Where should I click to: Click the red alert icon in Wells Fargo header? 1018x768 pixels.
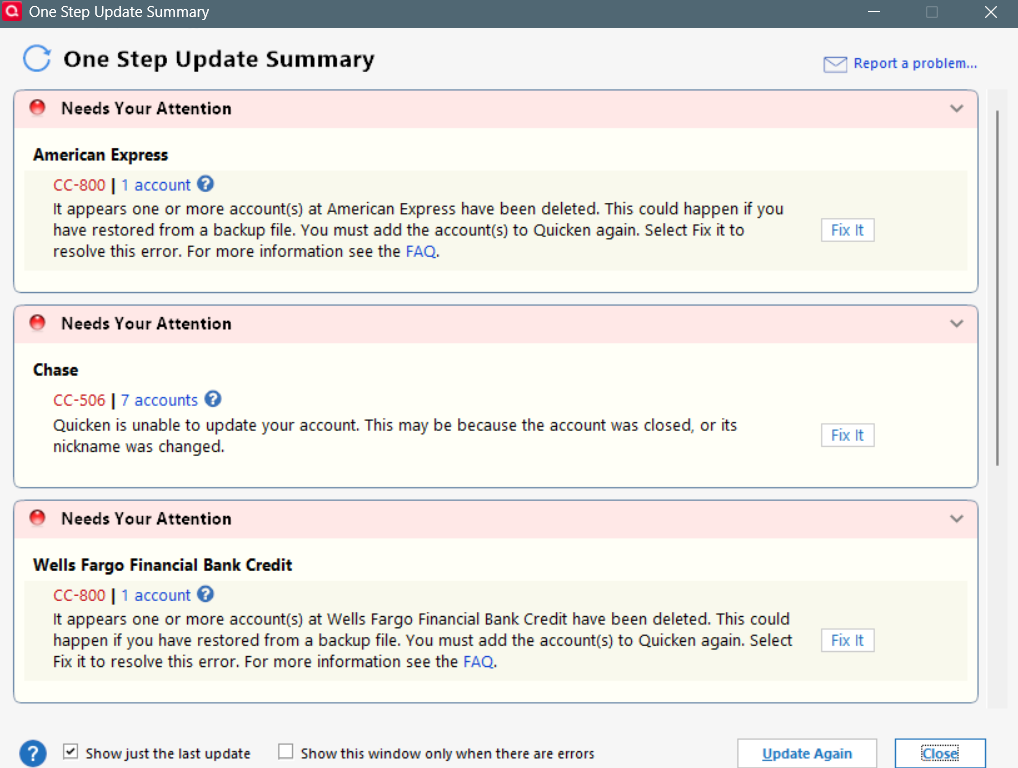tap(38, 518)
